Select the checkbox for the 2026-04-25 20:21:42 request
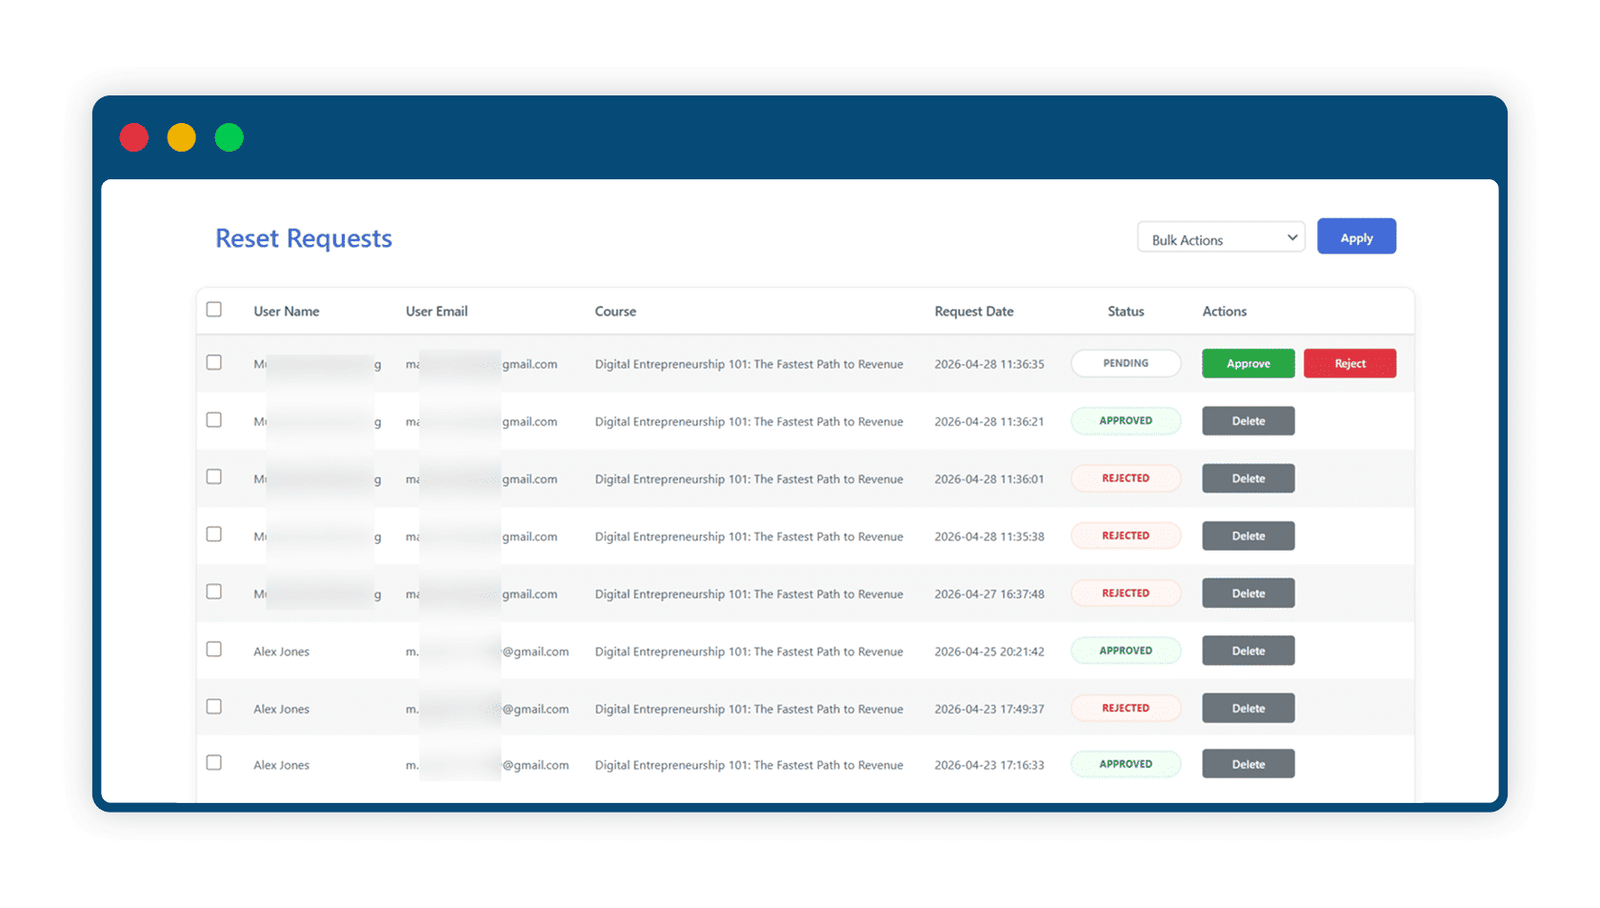The image size is (1600, 908). coord(214,649)
